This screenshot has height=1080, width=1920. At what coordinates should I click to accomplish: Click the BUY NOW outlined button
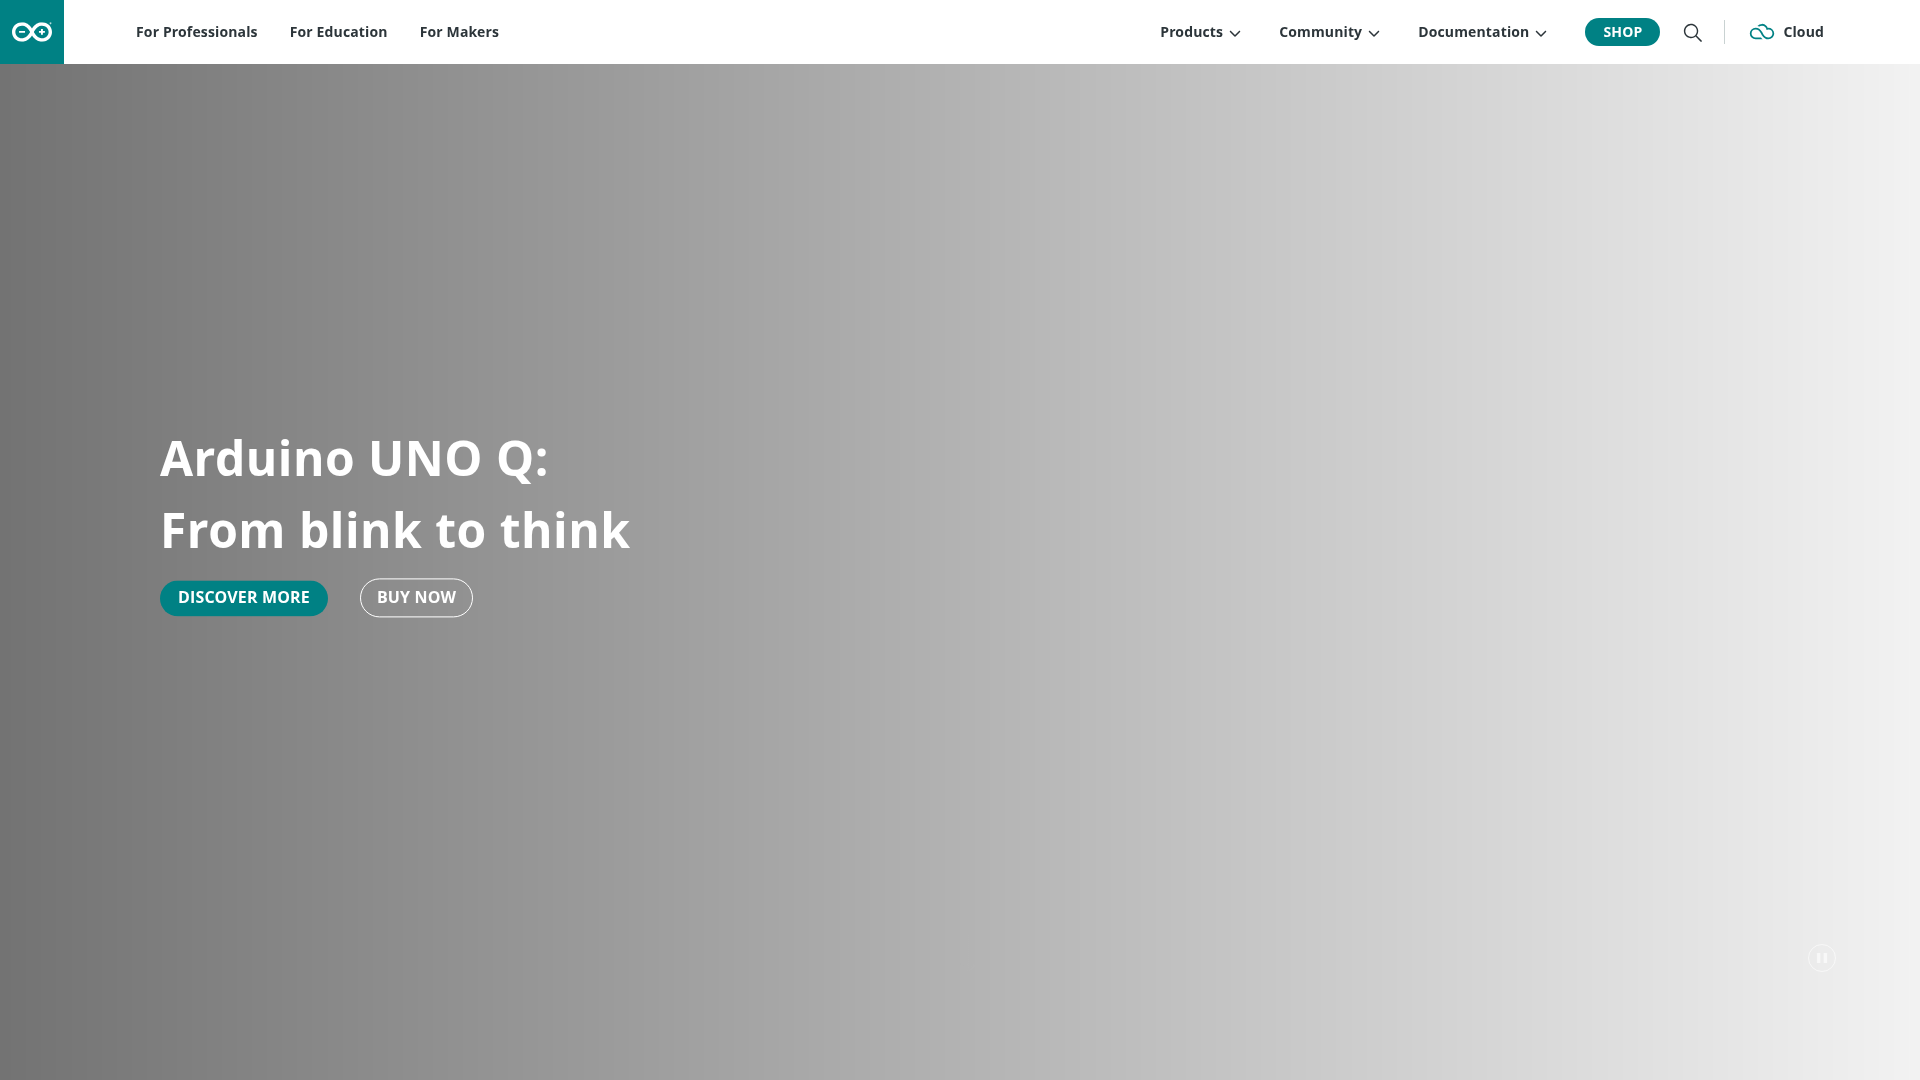click(416, 597)
